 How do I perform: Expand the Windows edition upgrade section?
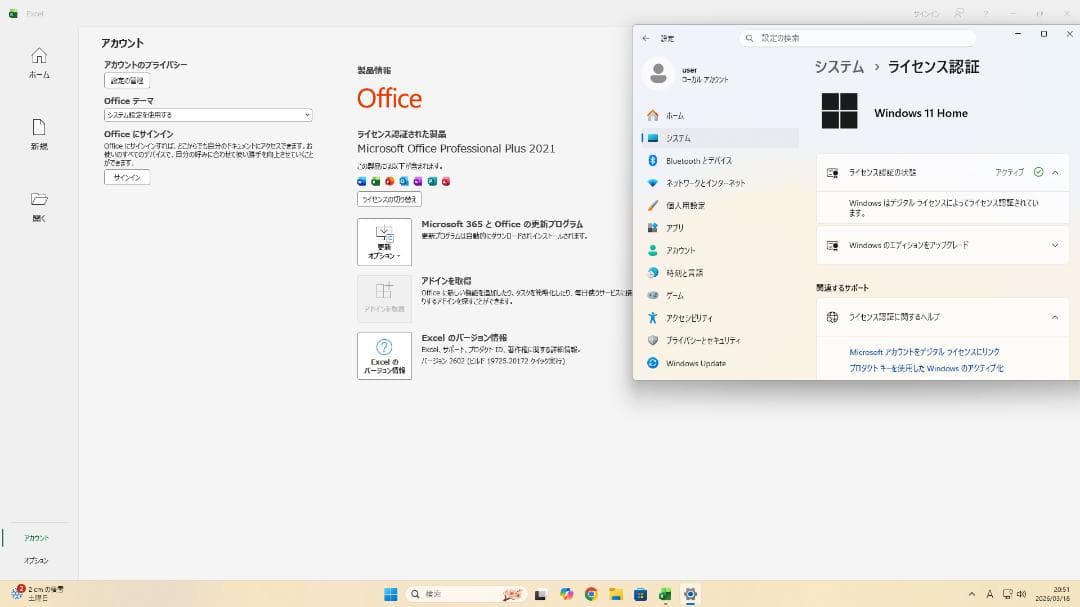click(1055, 244)
